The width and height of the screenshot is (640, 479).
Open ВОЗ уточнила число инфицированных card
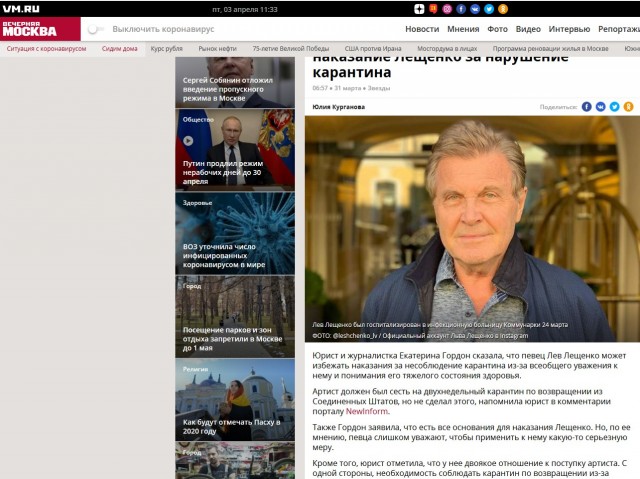pyautogui.click(x=235, y=233)
